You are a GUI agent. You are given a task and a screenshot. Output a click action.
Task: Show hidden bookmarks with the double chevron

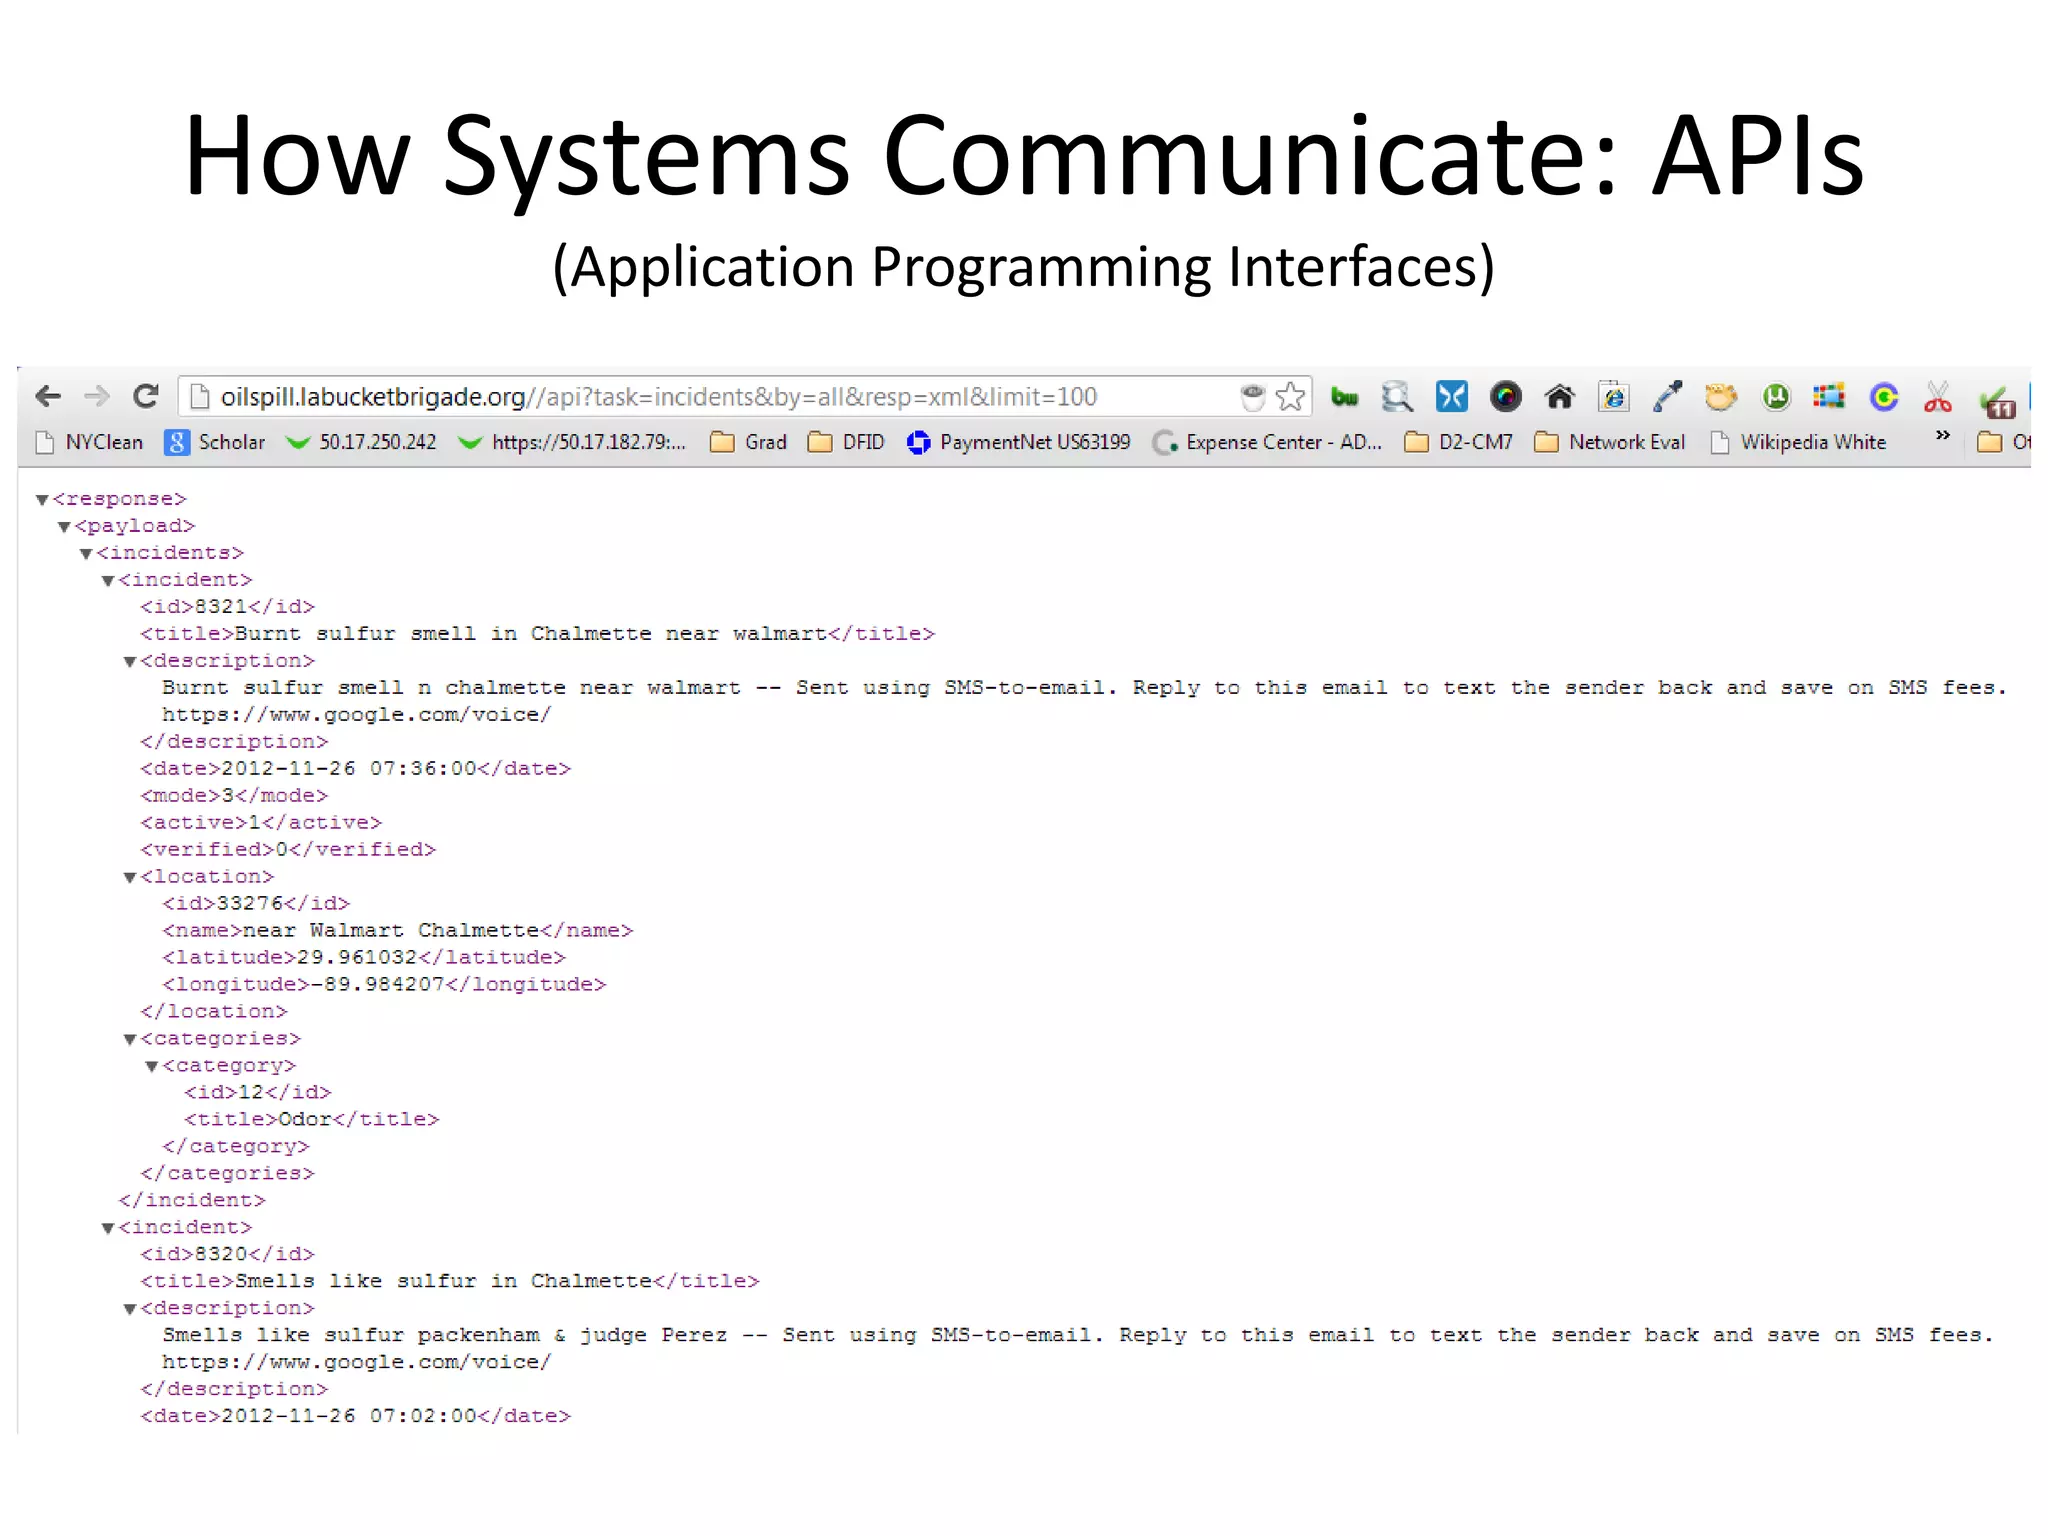(x=1942, y=435)
